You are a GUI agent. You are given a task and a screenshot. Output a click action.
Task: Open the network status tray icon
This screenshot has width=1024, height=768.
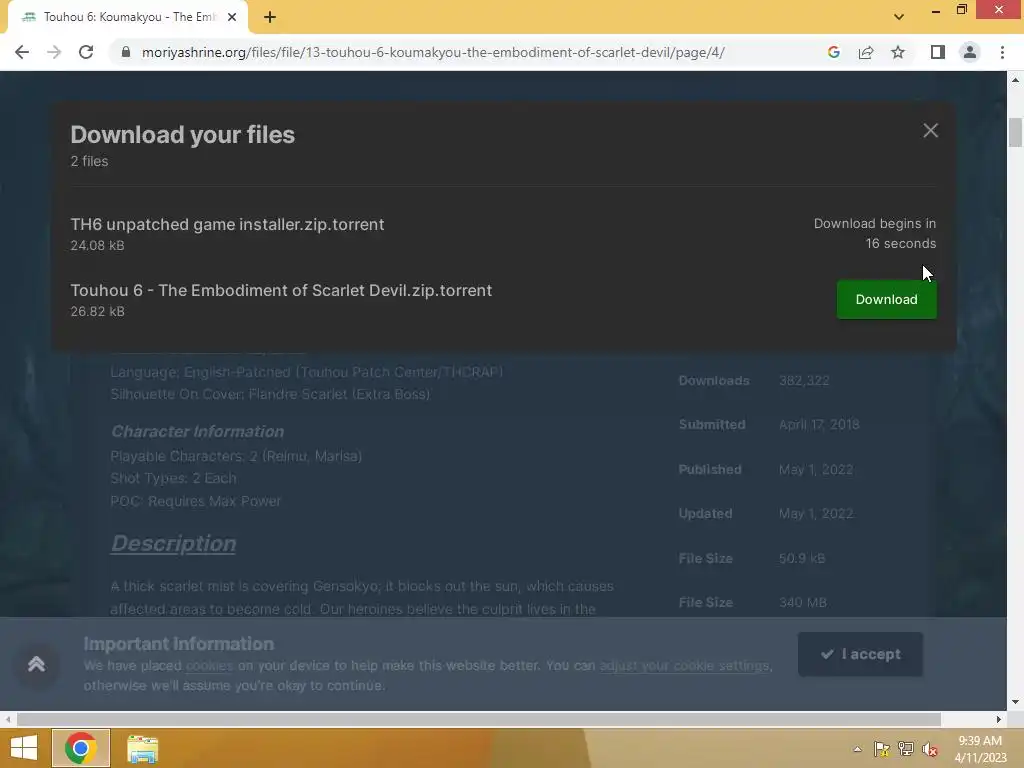click(x=906, y=749)
